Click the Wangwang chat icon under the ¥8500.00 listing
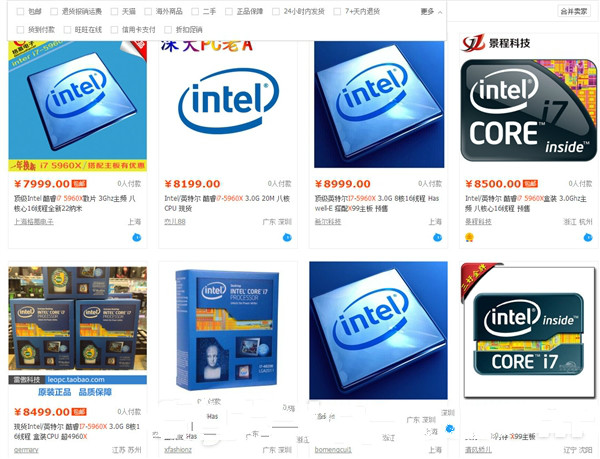The height and width of the screenshot is (459, 600). coord(588,238)
